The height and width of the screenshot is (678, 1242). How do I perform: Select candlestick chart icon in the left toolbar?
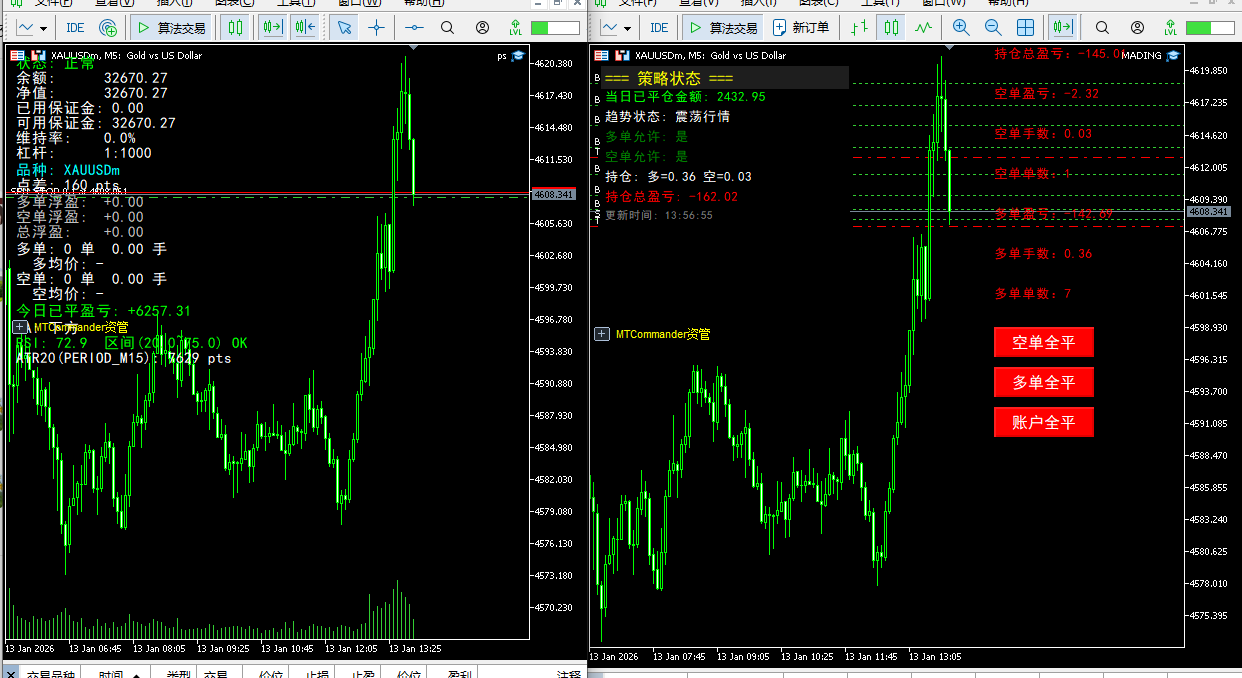click(234, 28)
